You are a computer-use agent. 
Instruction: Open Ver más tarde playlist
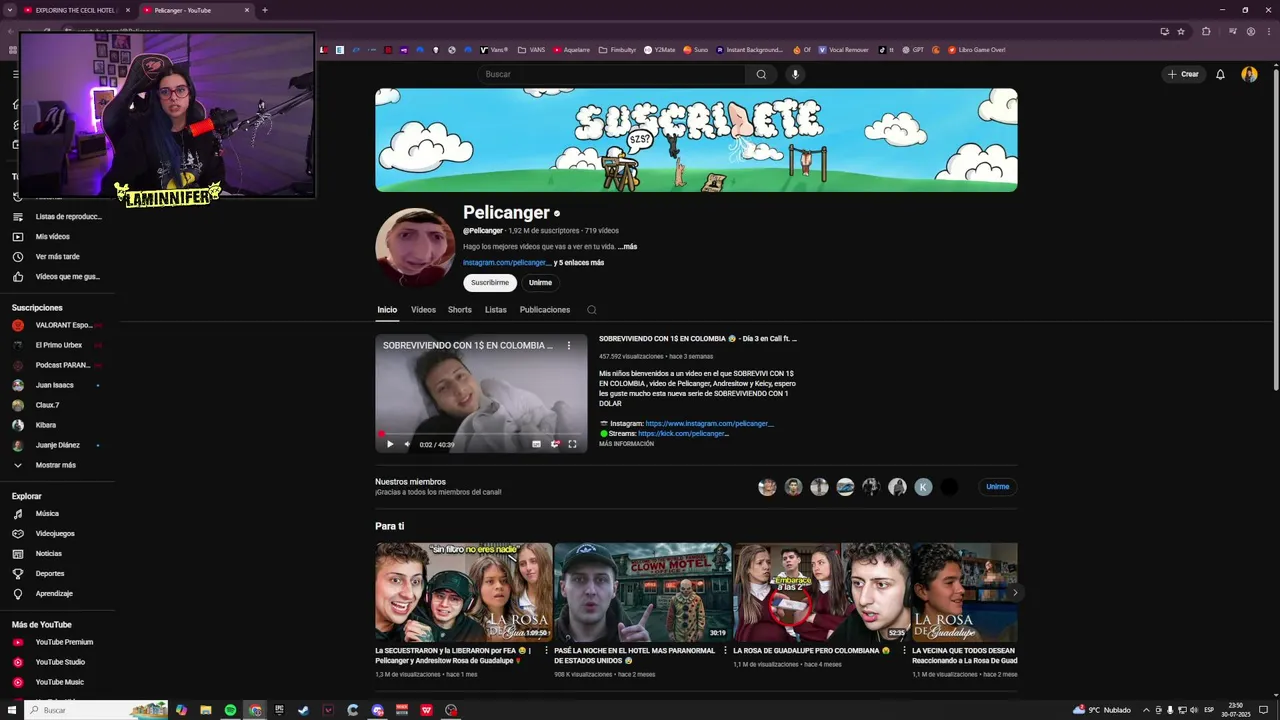(56, 257)
